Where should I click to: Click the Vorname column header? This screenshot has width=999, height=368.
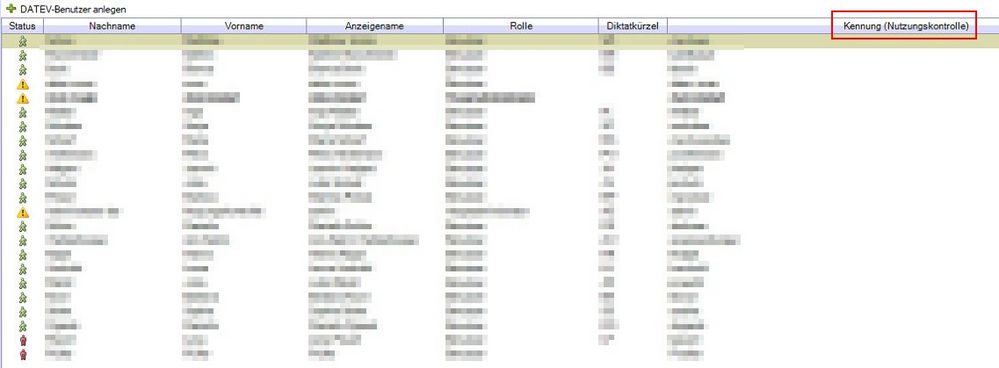(244, 26)
